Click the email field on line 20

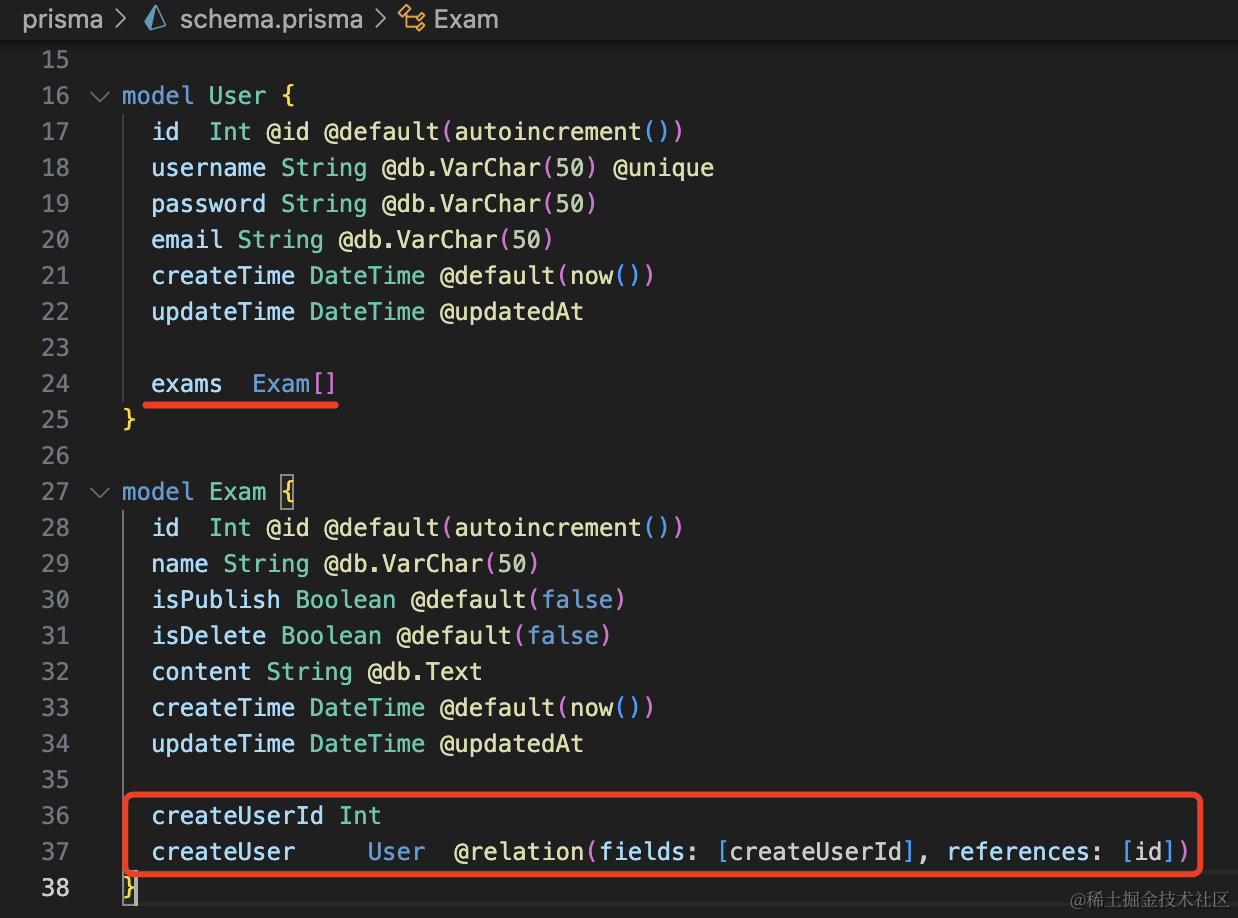pyautogui.click(x=187, y=240)
